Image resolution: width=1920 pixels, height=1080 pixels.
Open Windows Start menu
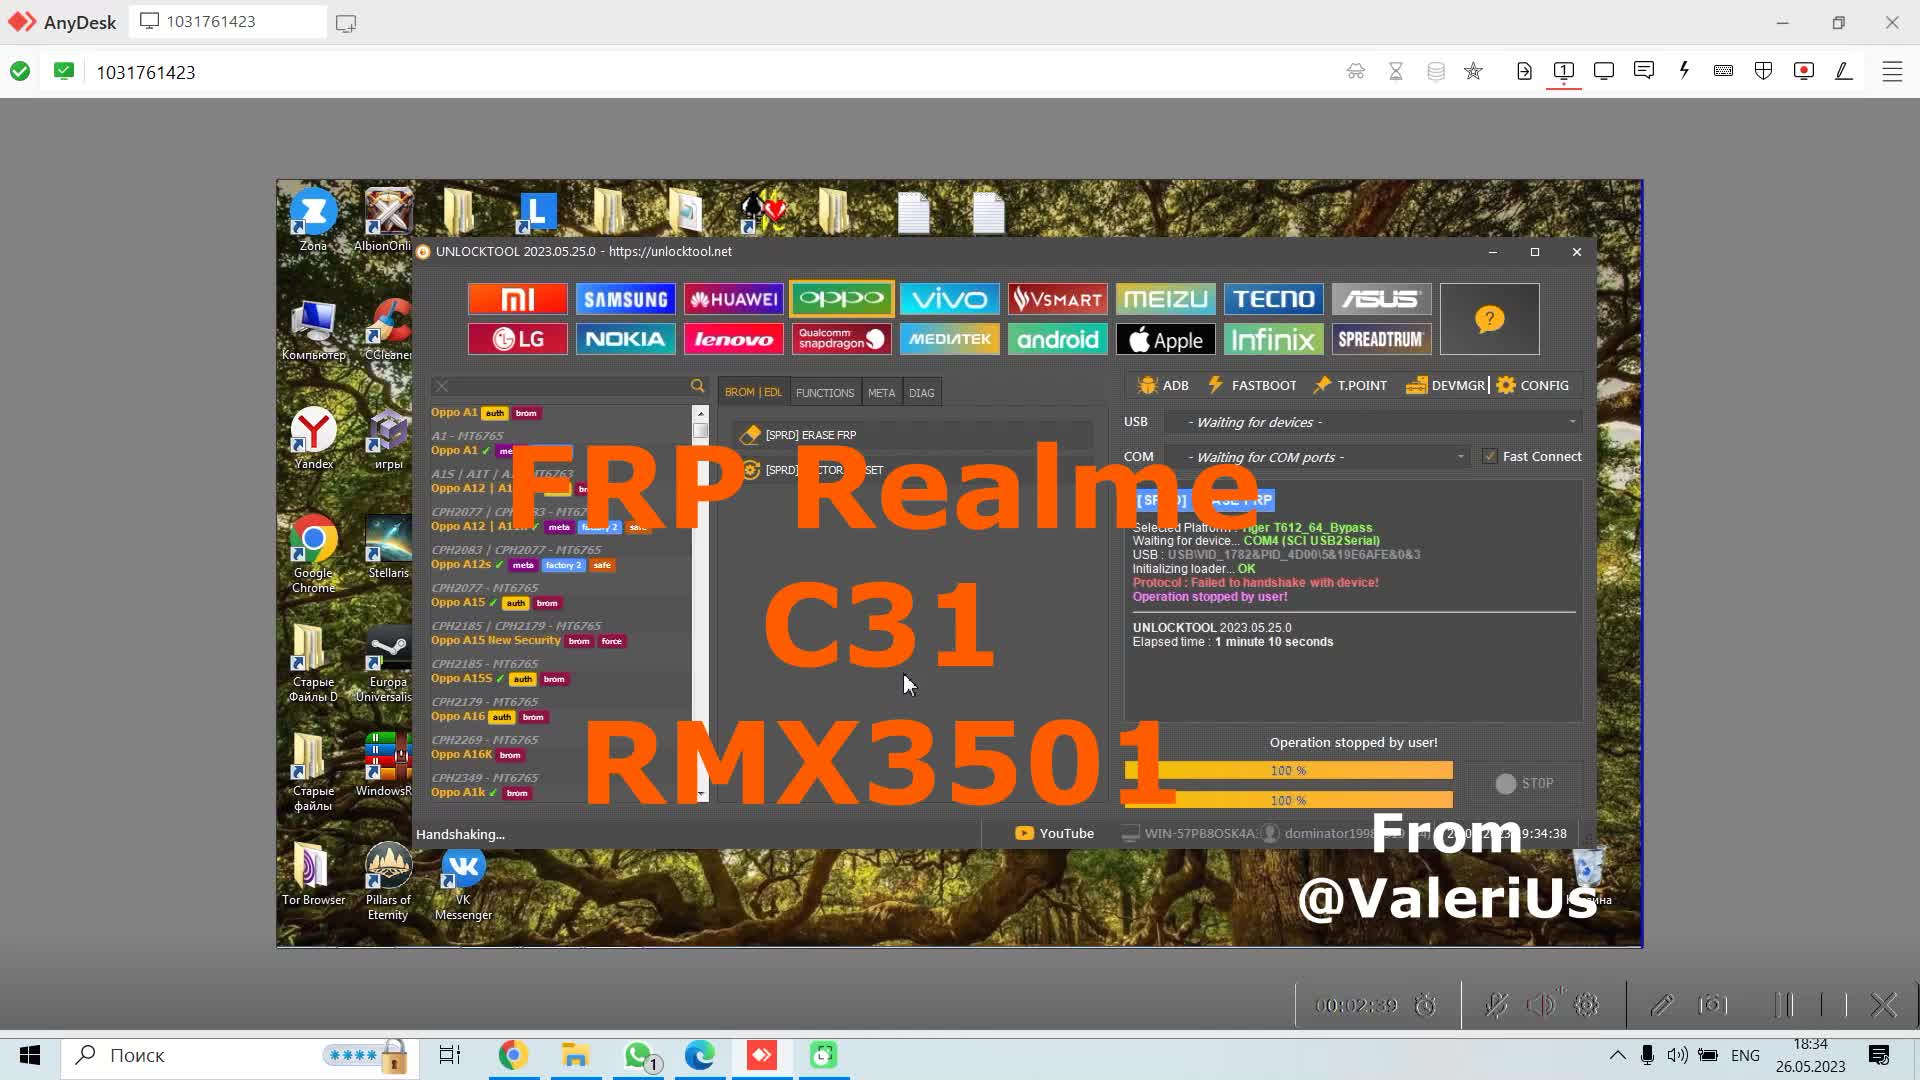(30, 1055)
